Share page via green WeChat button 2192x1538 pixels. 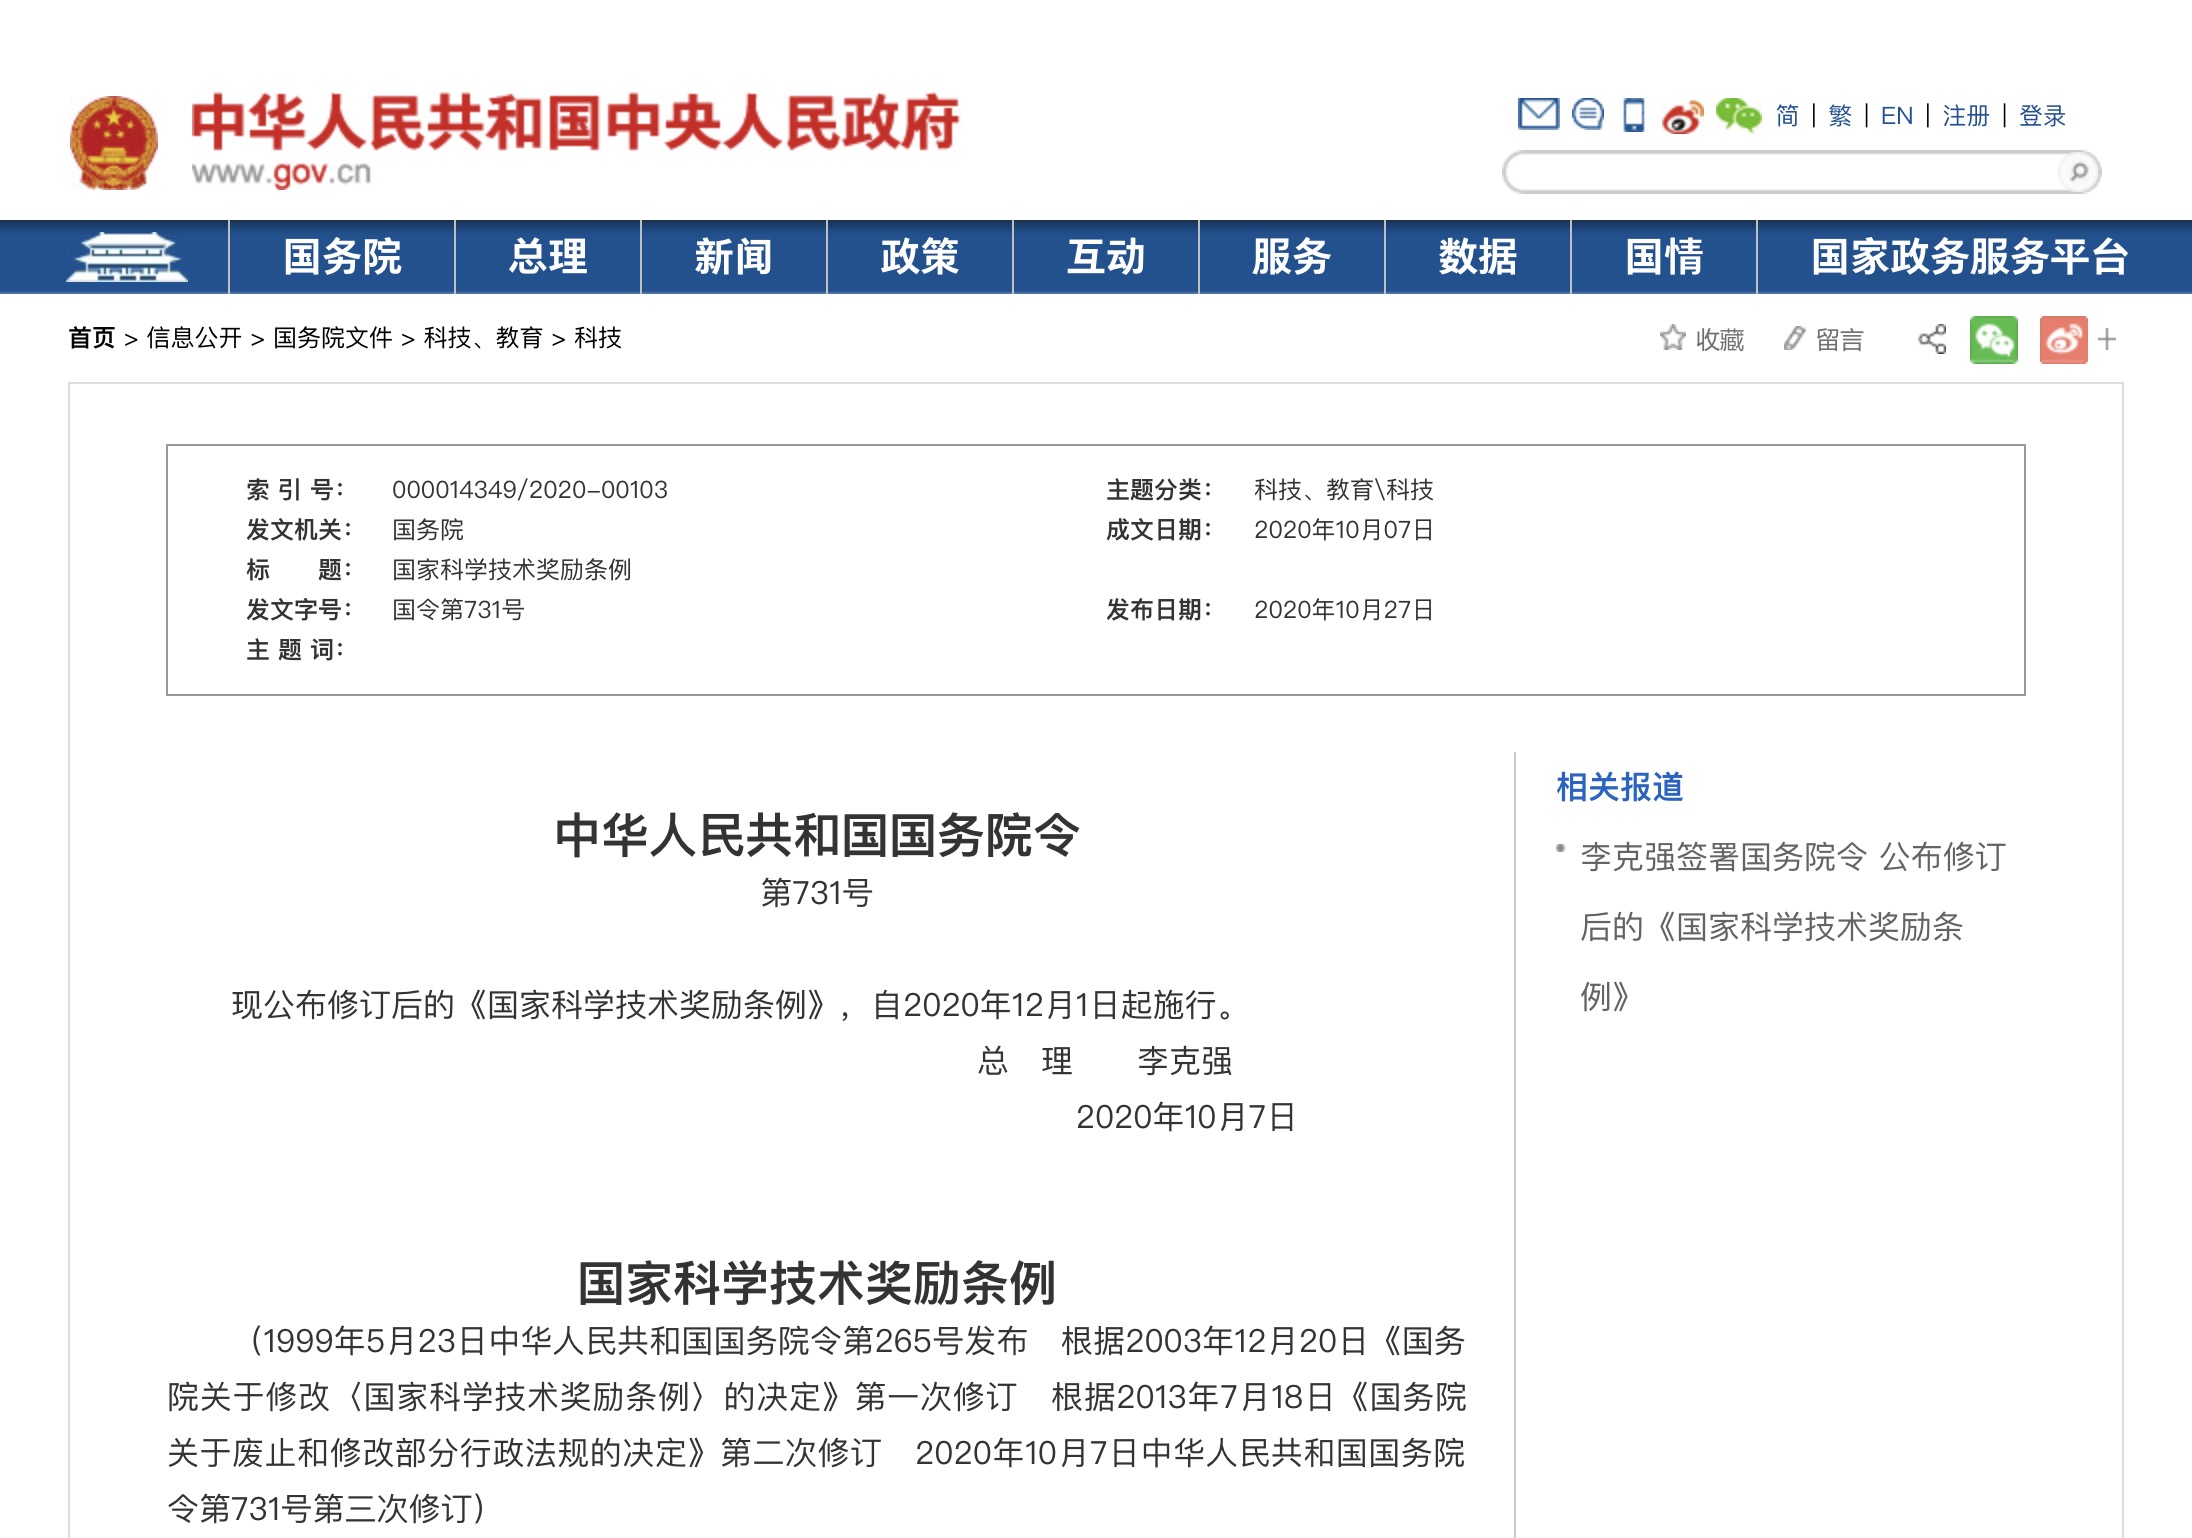tap(1993, 339)
